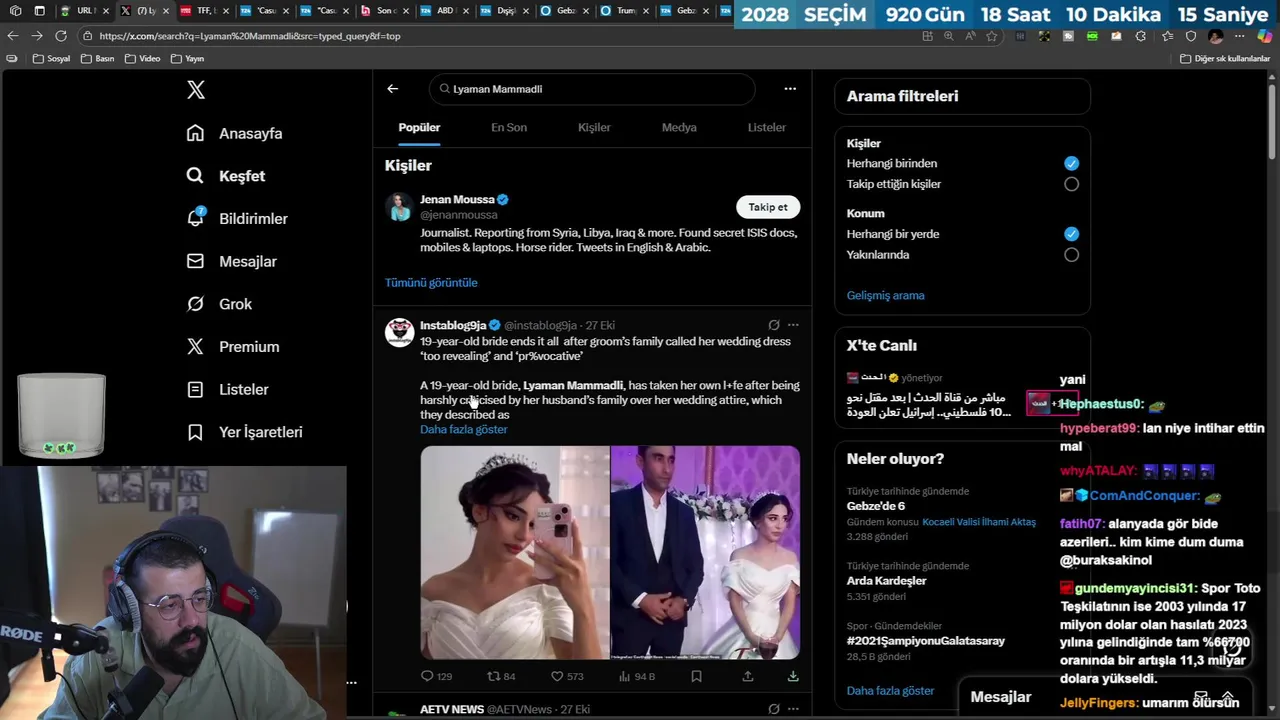
Task: Open Bildirimler notifications
Action: coord(237,218)
